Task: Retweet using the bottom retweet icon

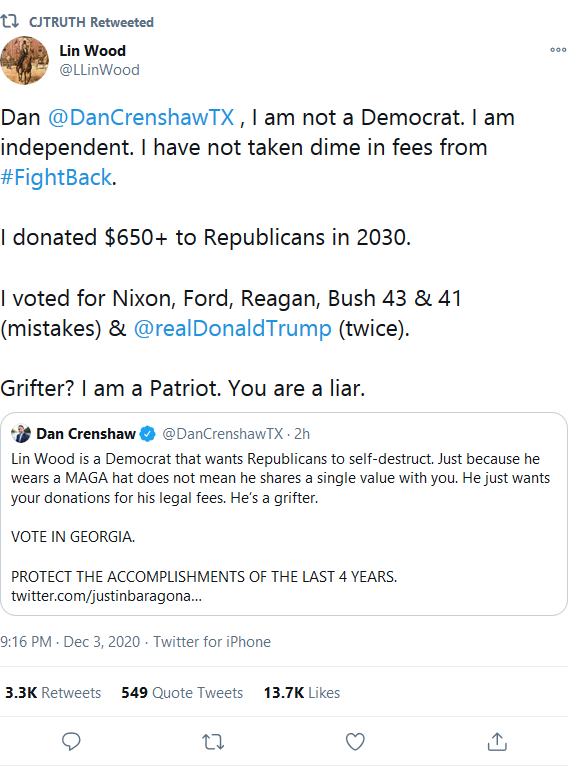Action: point(213,741)
